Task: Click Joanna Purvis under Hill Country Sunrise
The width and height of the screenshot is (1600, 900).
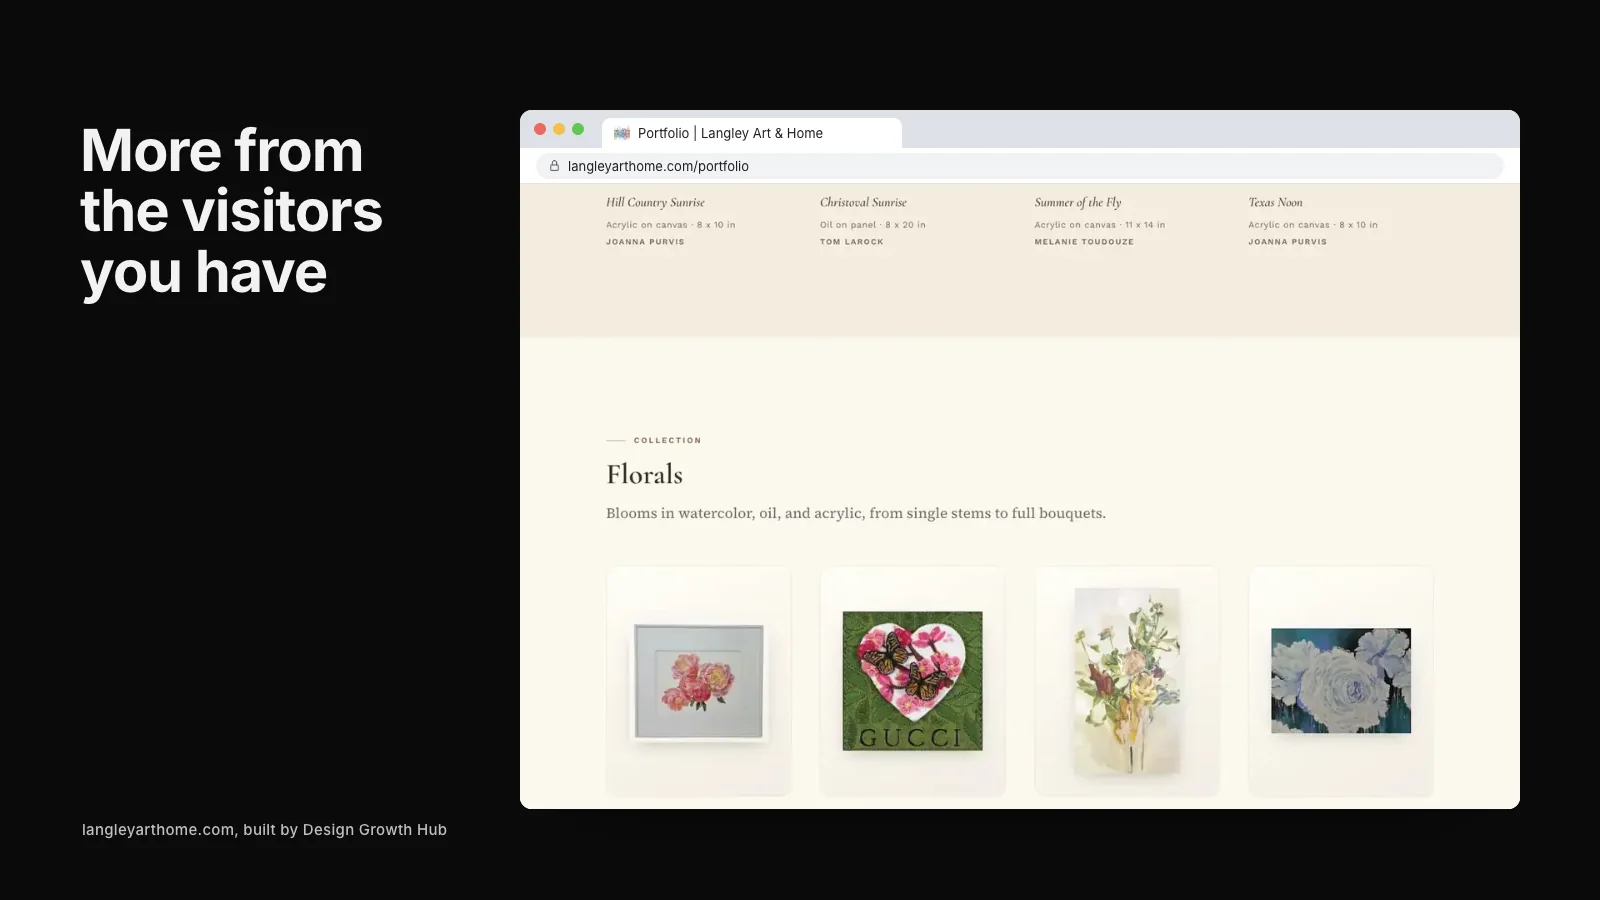Action: point(645,242)
